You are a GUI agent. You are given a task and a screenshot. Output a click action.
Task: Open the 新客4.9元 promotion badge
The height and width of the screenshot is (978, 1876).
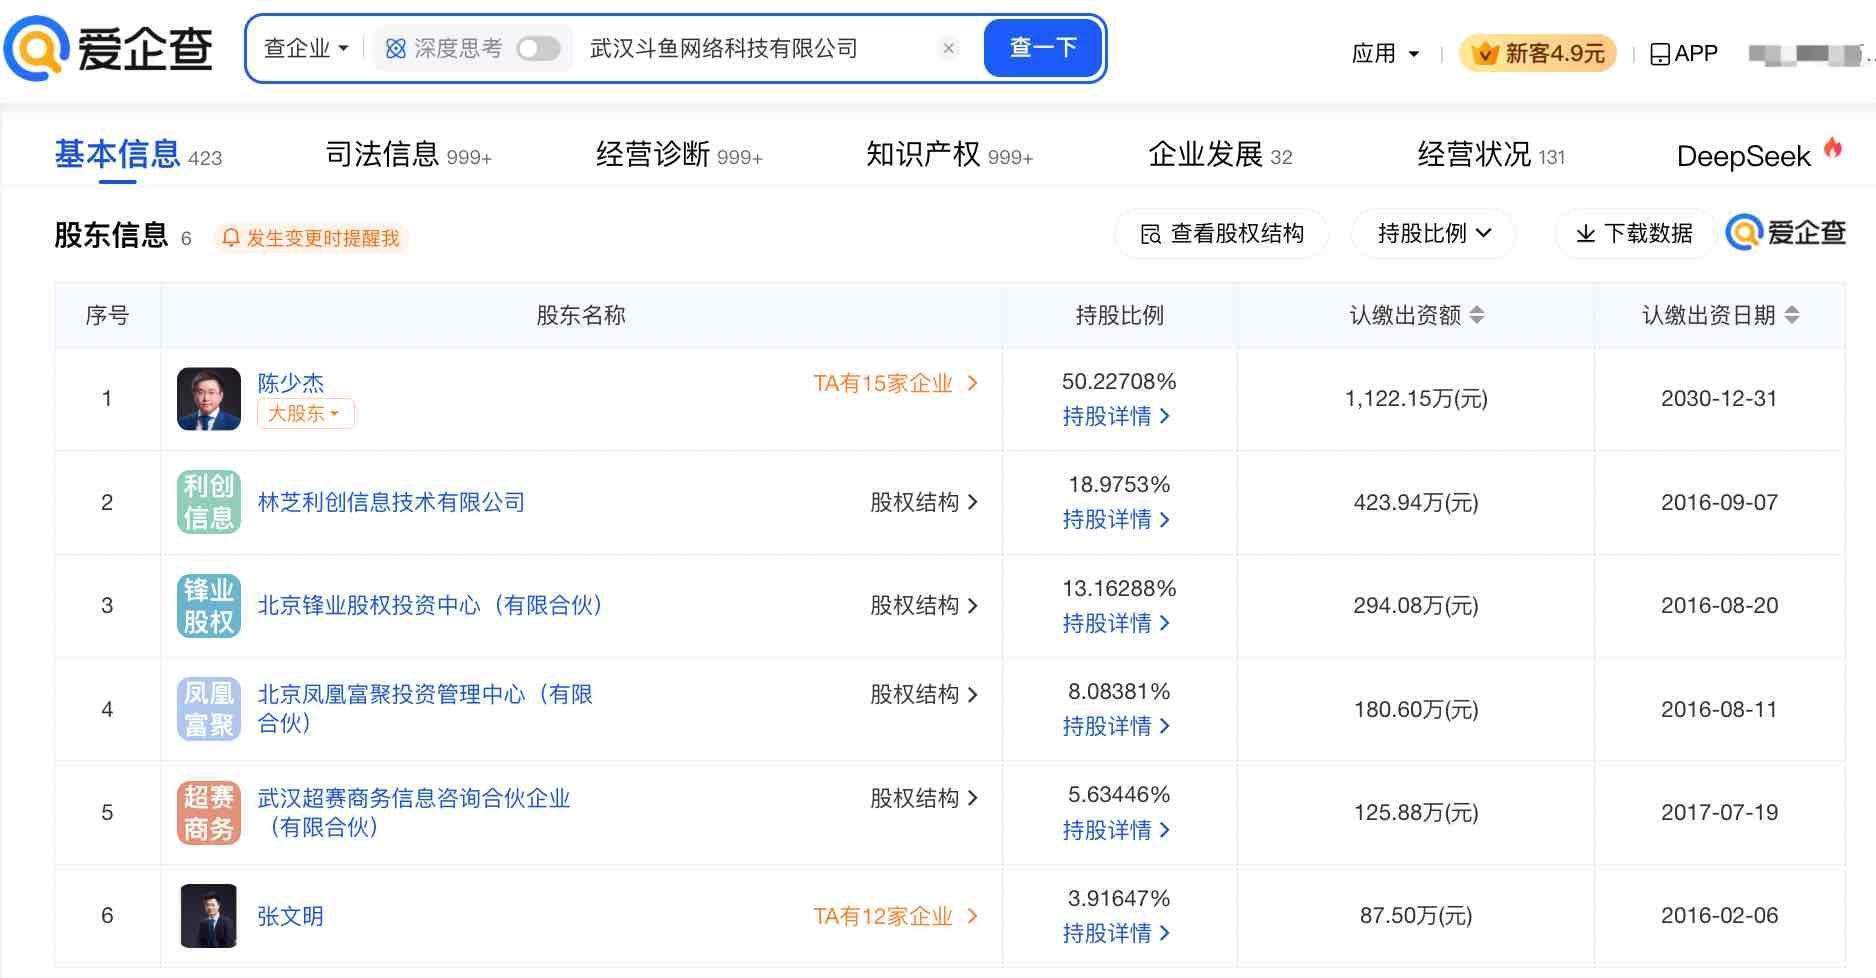1538,53
